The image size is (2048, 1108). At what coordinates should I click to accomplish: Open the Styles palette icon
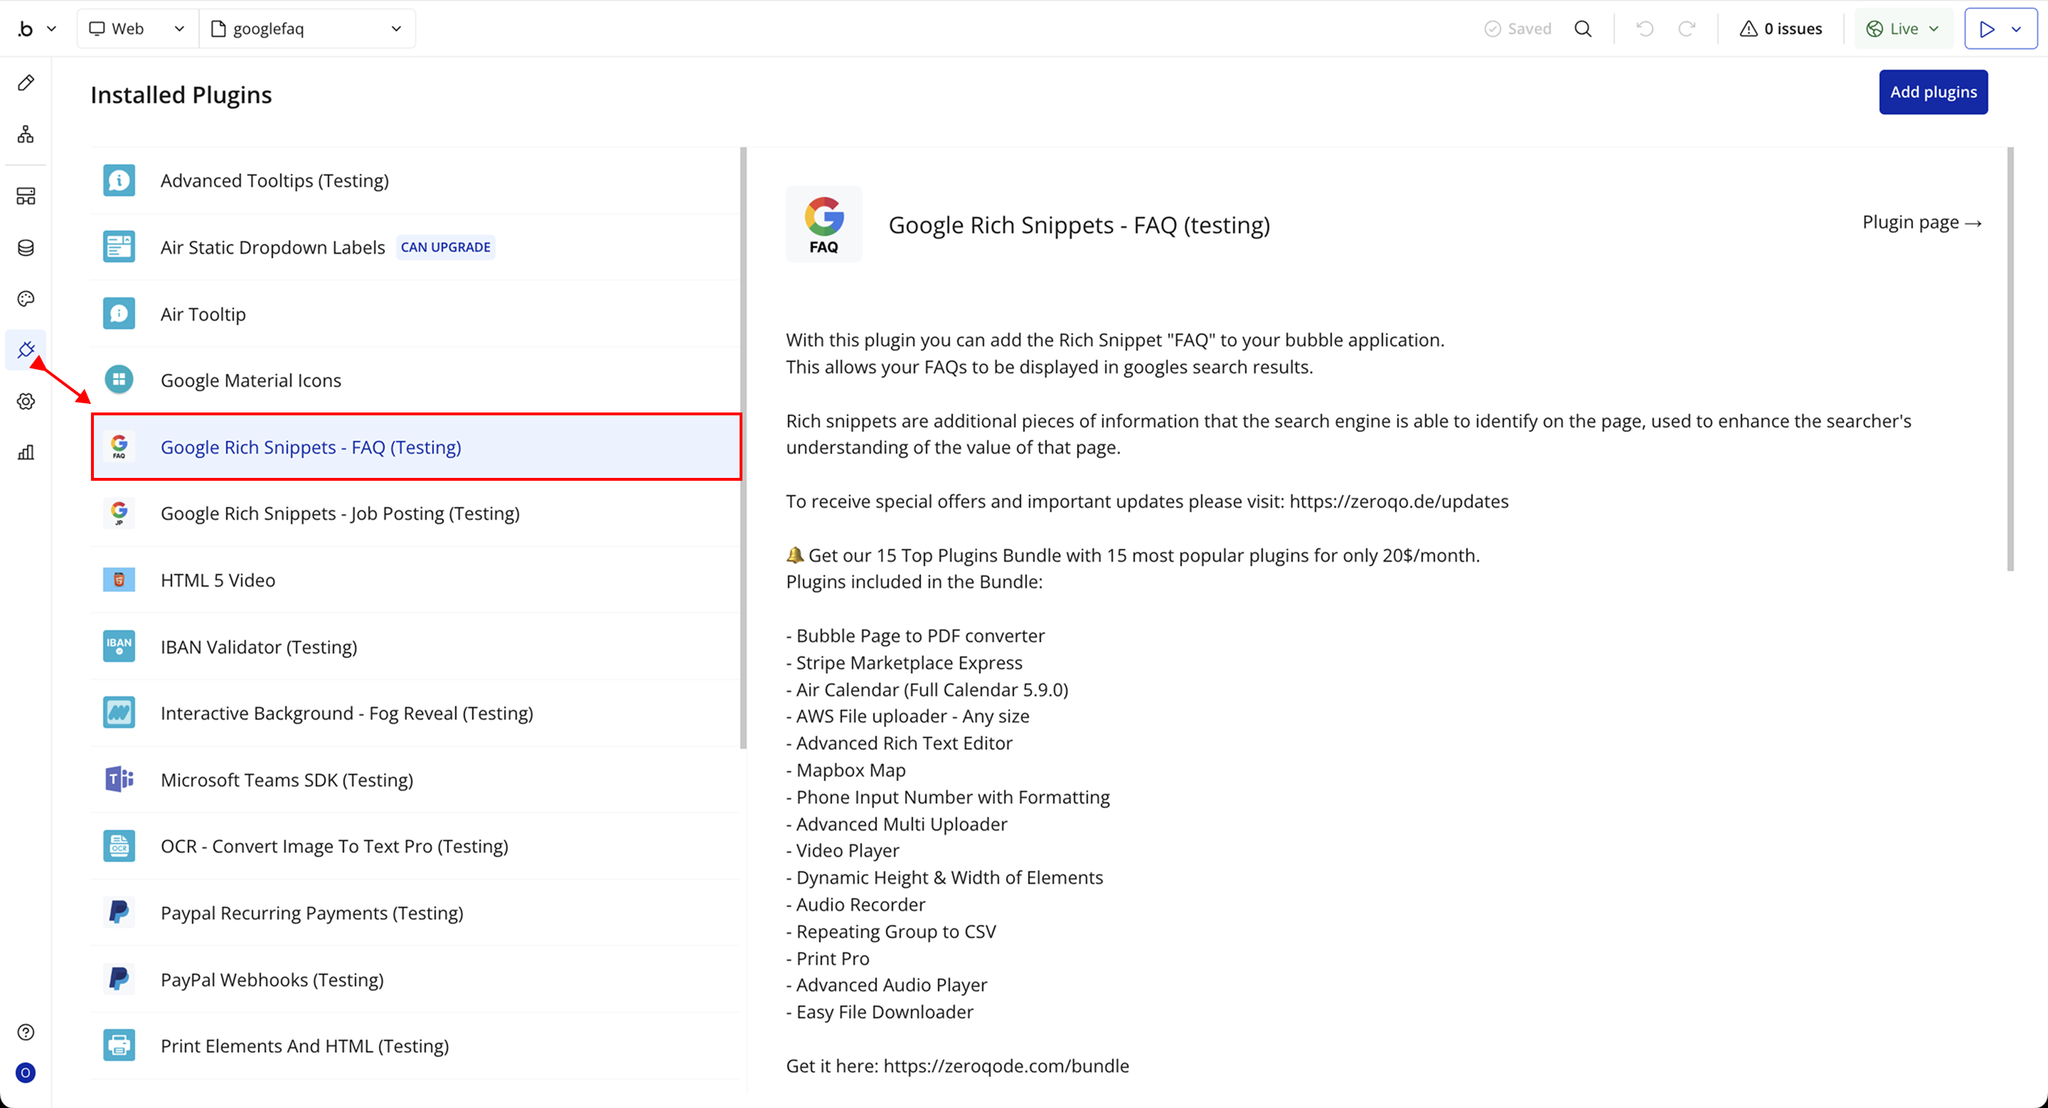[26, 299]
